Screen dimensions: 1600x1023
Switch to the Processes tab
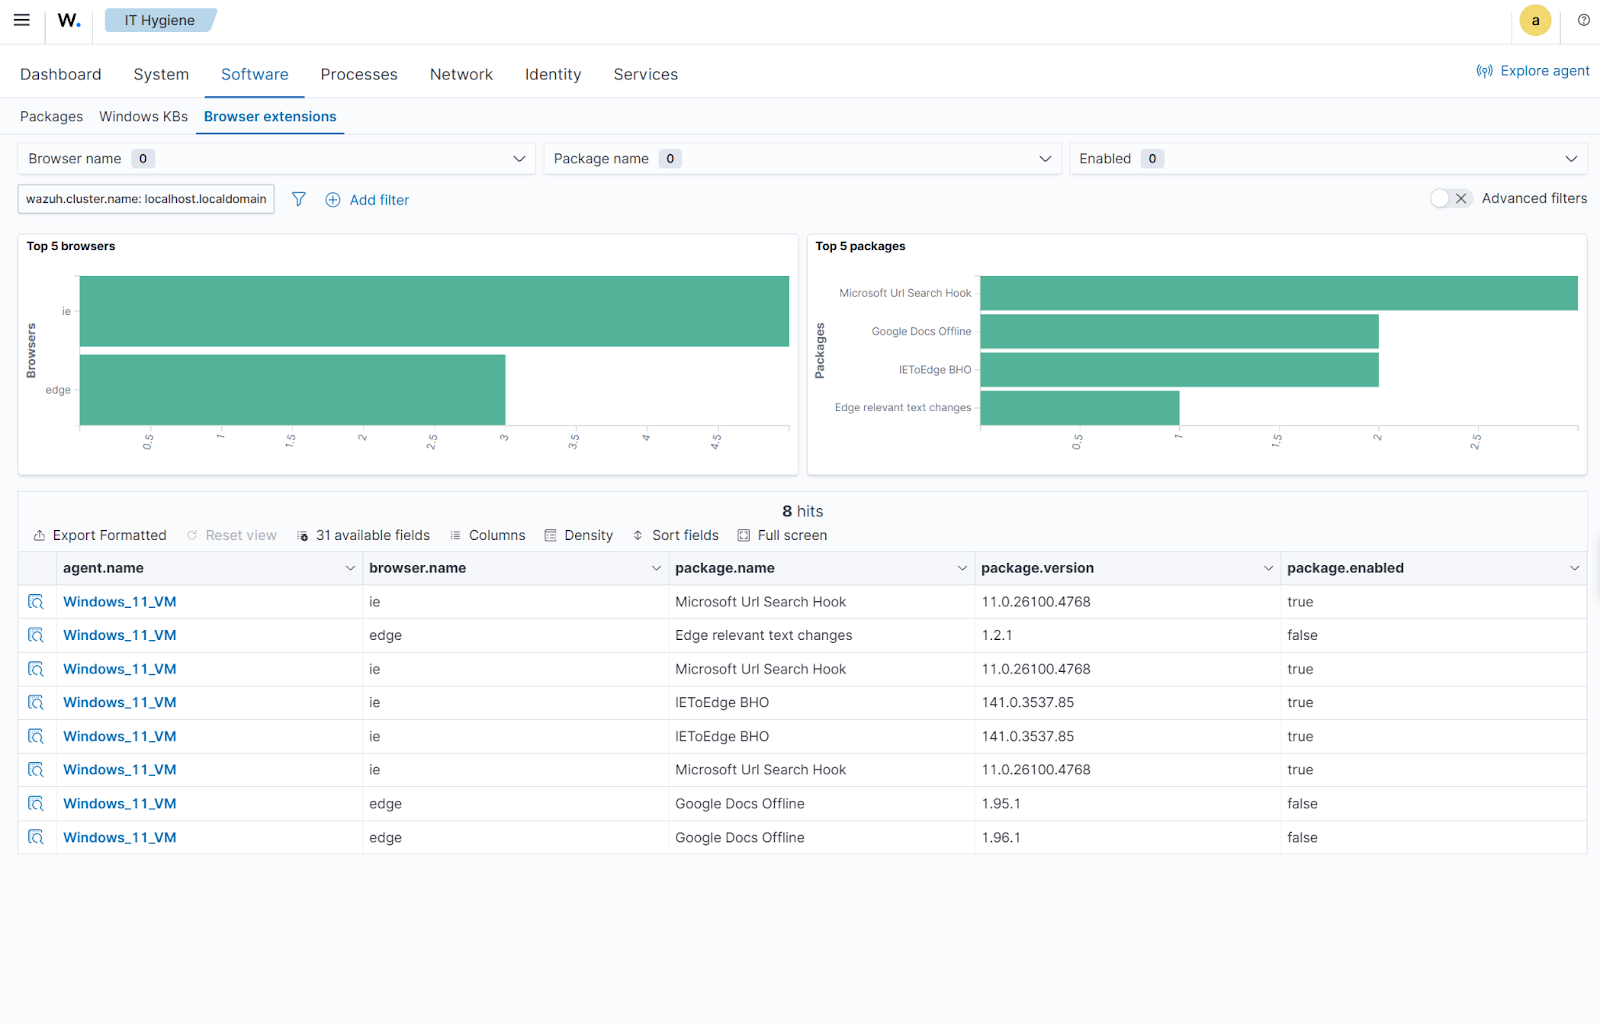pos(359,75)
